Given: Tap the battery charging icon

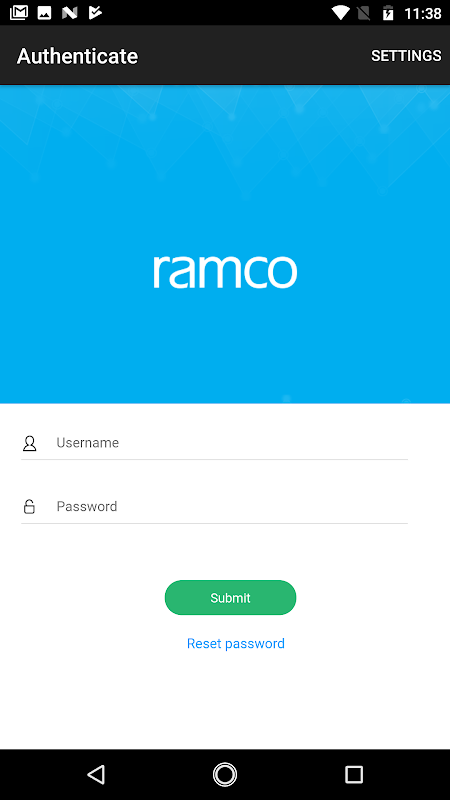Looking at the screenshot, I should coord(388,13).
